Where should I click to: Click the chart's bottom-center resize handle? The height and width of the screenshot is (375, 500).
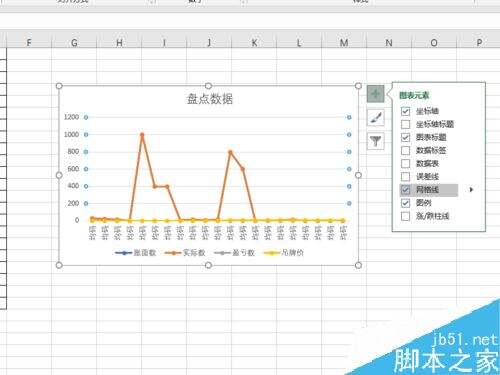tap(208, 265)
